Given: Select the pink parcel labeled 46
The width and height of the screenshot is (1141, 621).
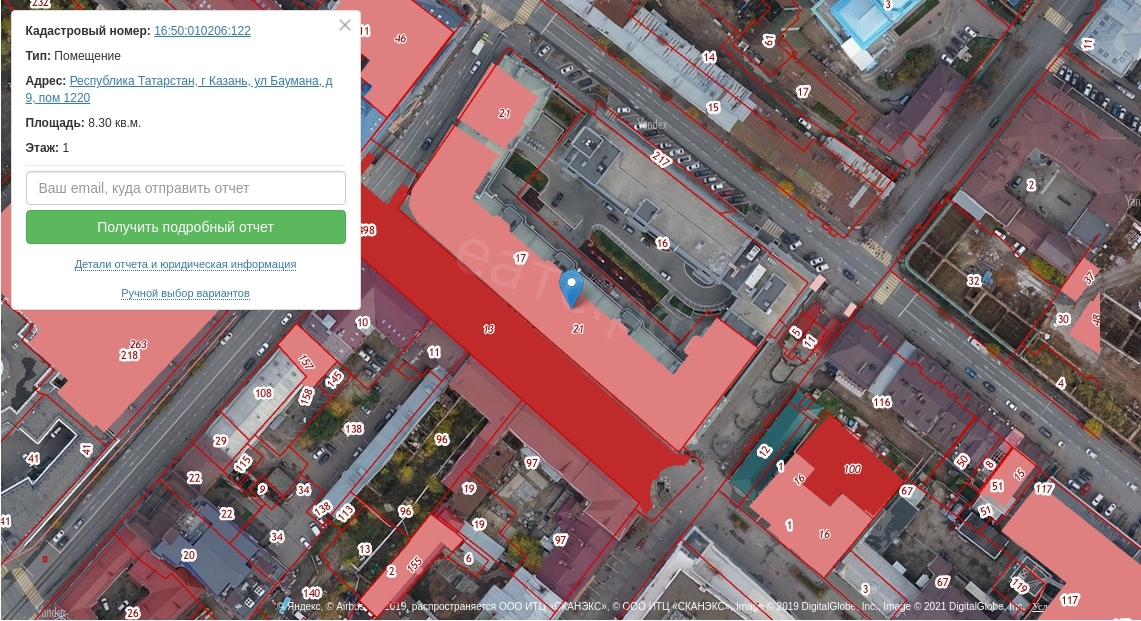Looking at the screenshot, I should [401, 39].
